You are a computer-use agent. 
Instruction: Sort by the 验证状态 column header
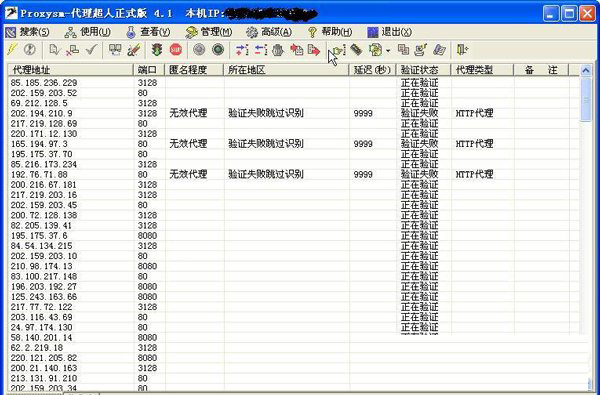pos(424,70)
